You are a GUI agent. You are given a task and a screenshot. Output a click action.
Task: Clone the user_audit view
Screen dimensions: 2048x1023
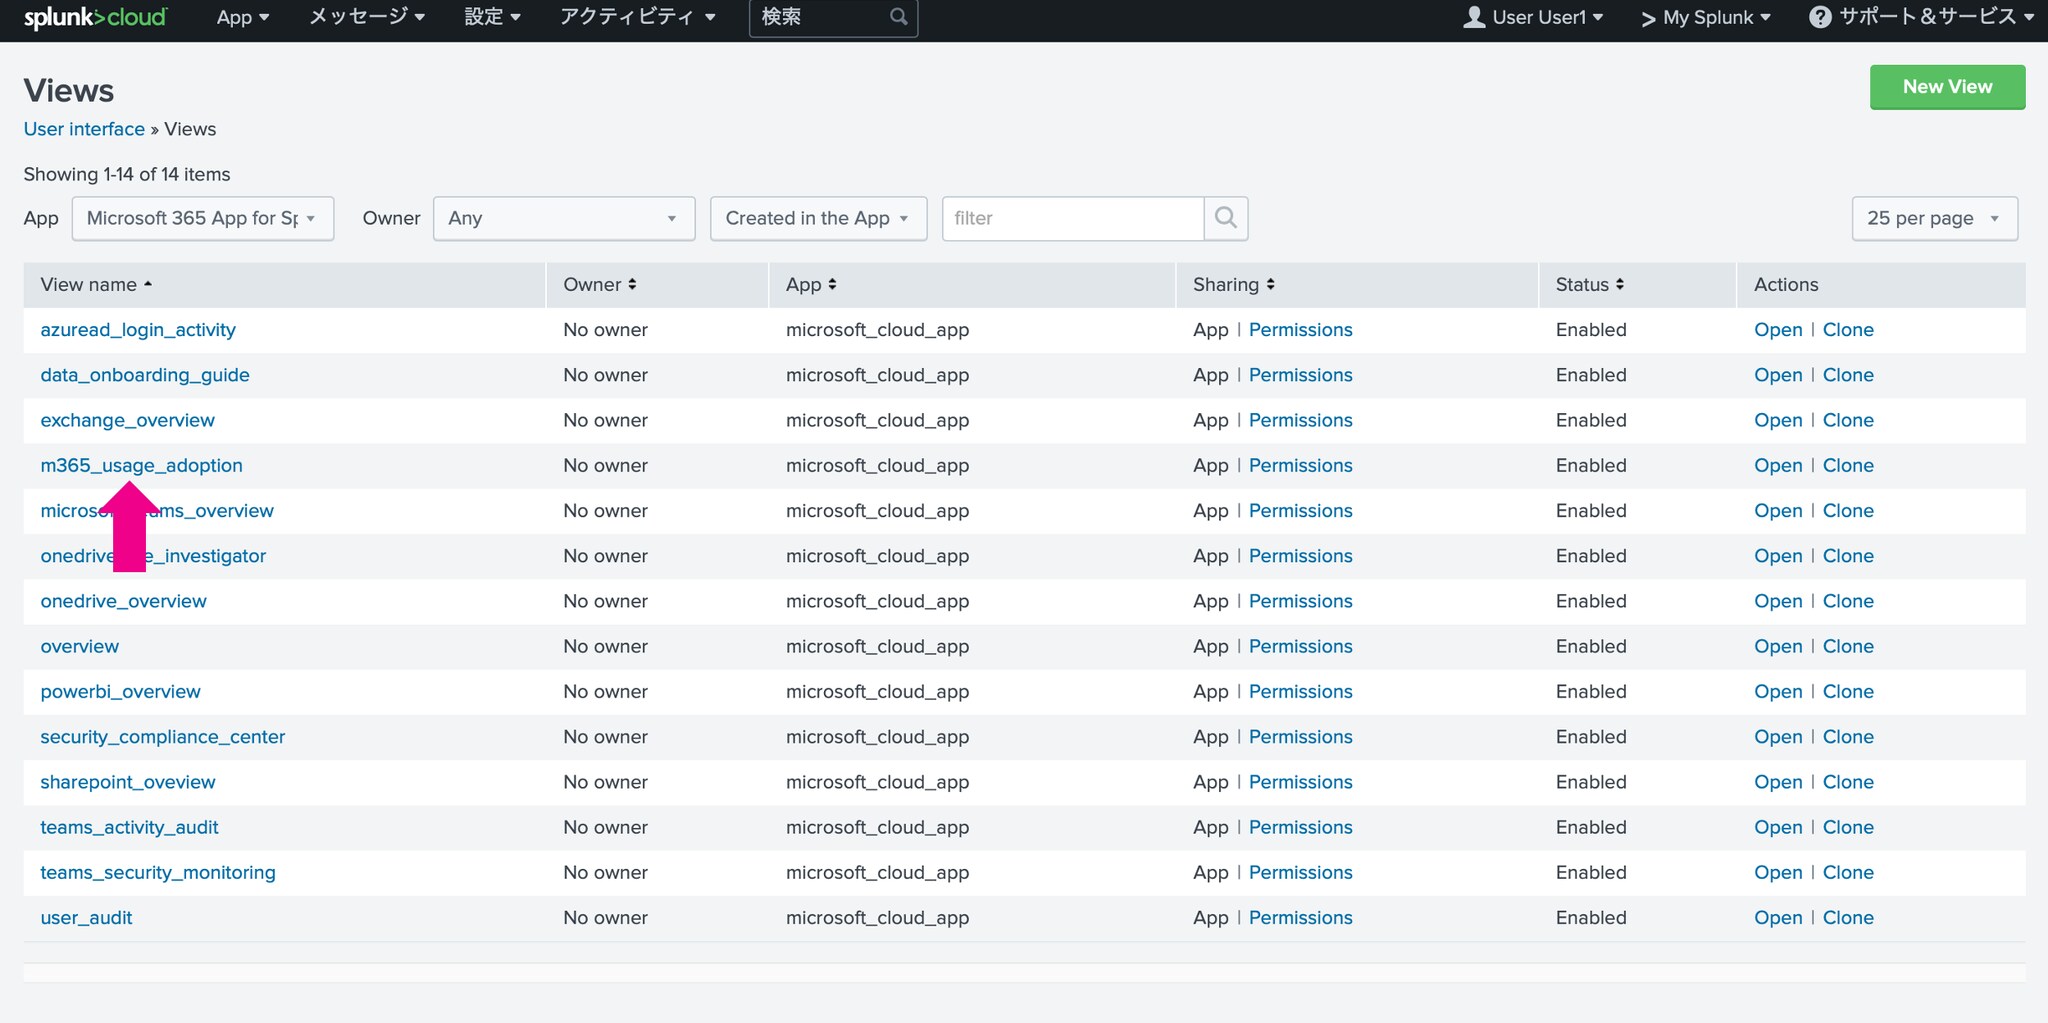point(1848,918)
